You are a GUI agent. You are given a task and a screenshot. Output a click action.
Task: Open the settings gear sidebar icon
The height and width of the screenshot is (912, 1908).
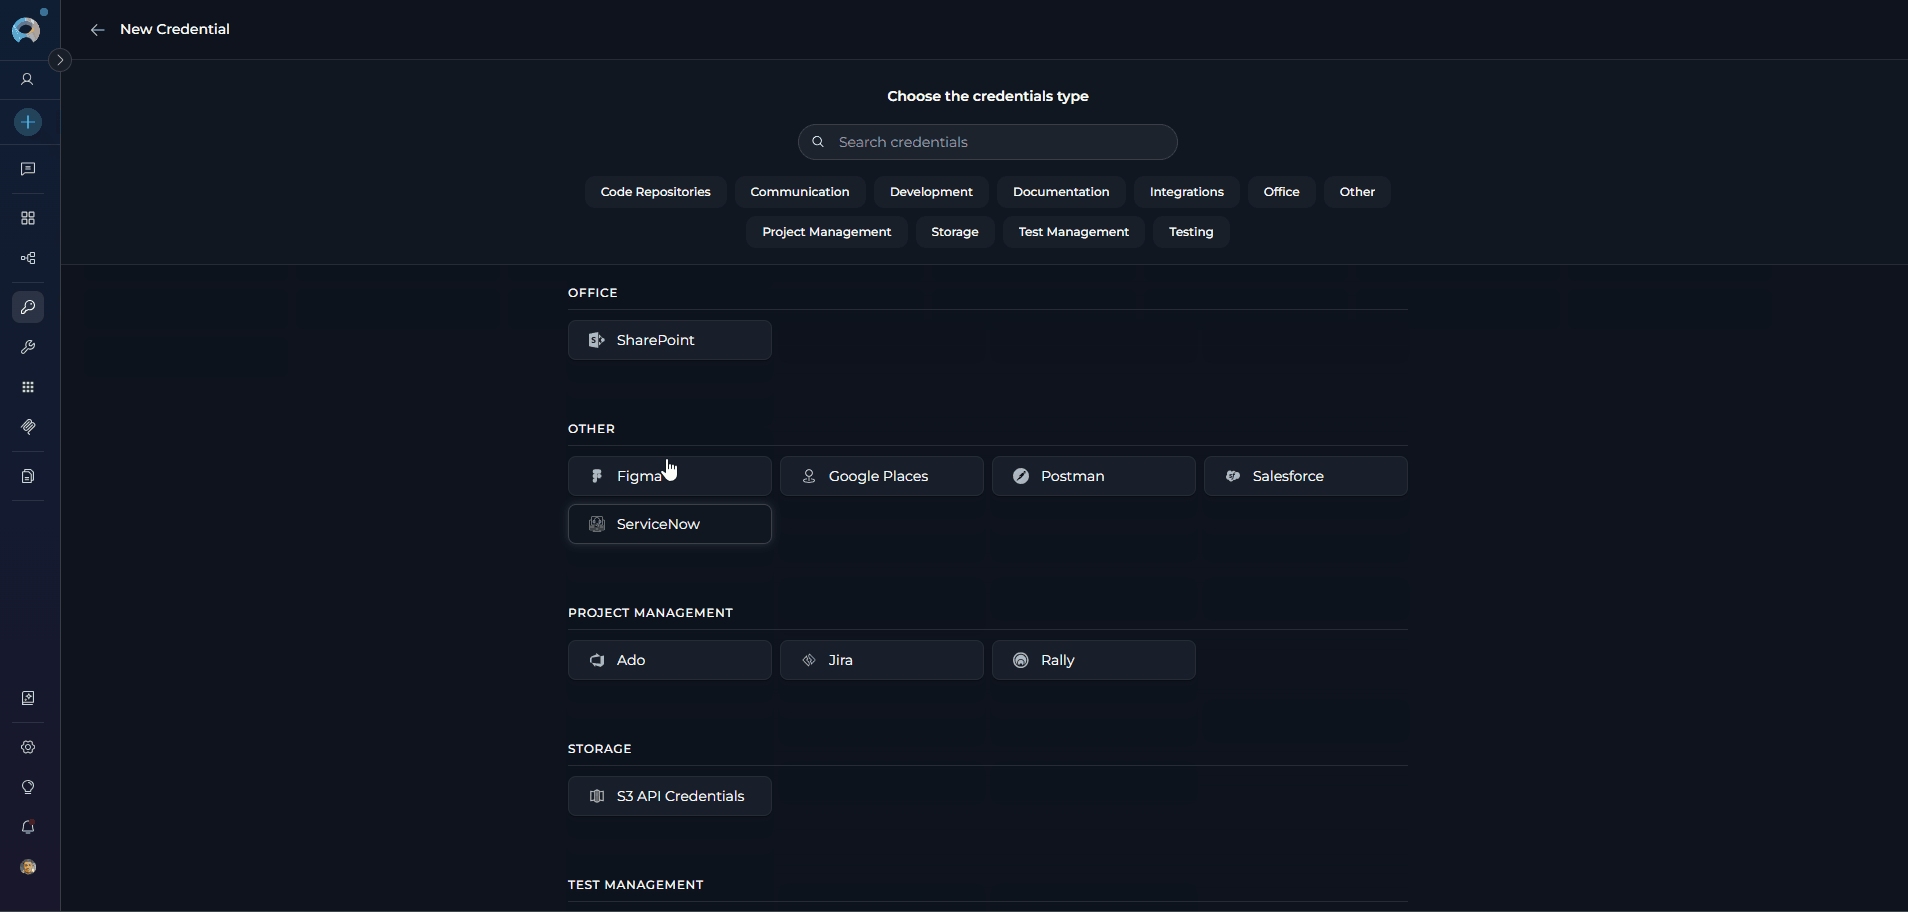click(x=28, y=747)
